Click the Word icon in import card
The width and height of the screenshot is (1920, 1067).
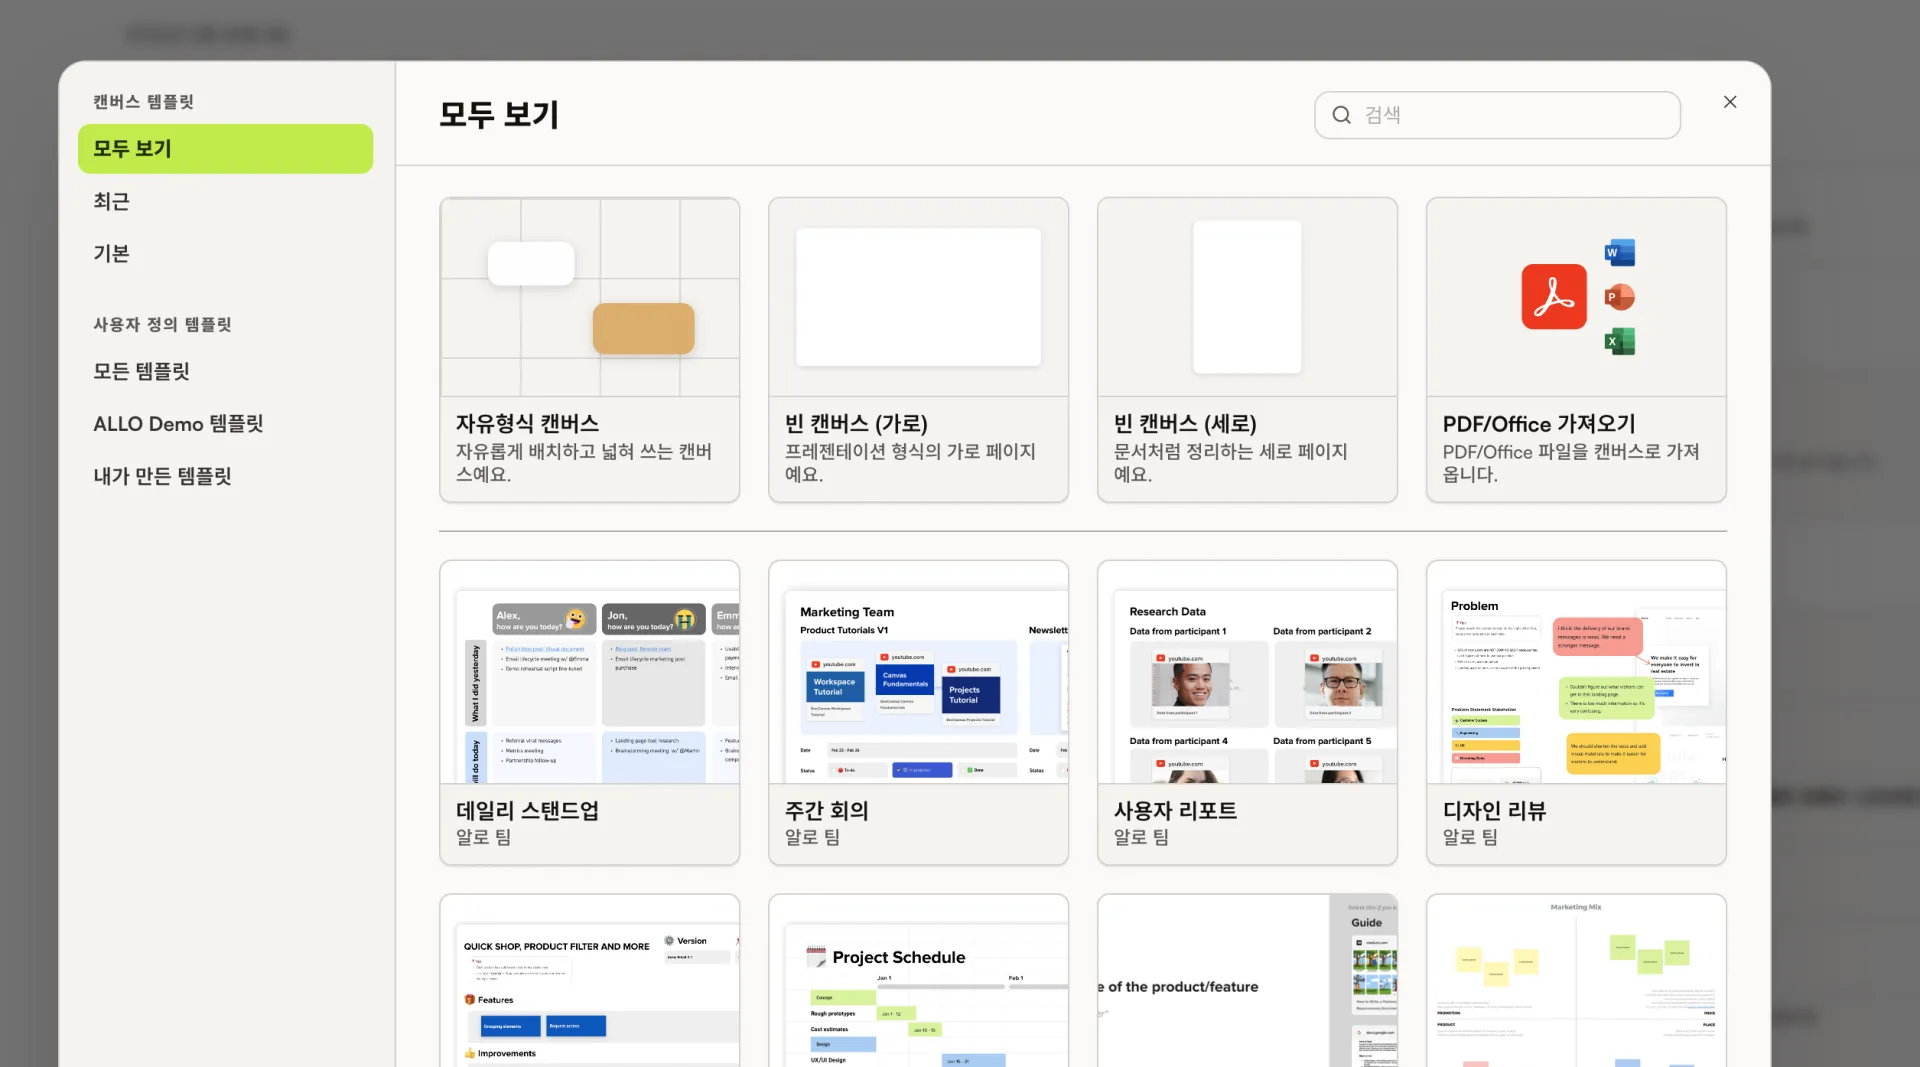1619,253
